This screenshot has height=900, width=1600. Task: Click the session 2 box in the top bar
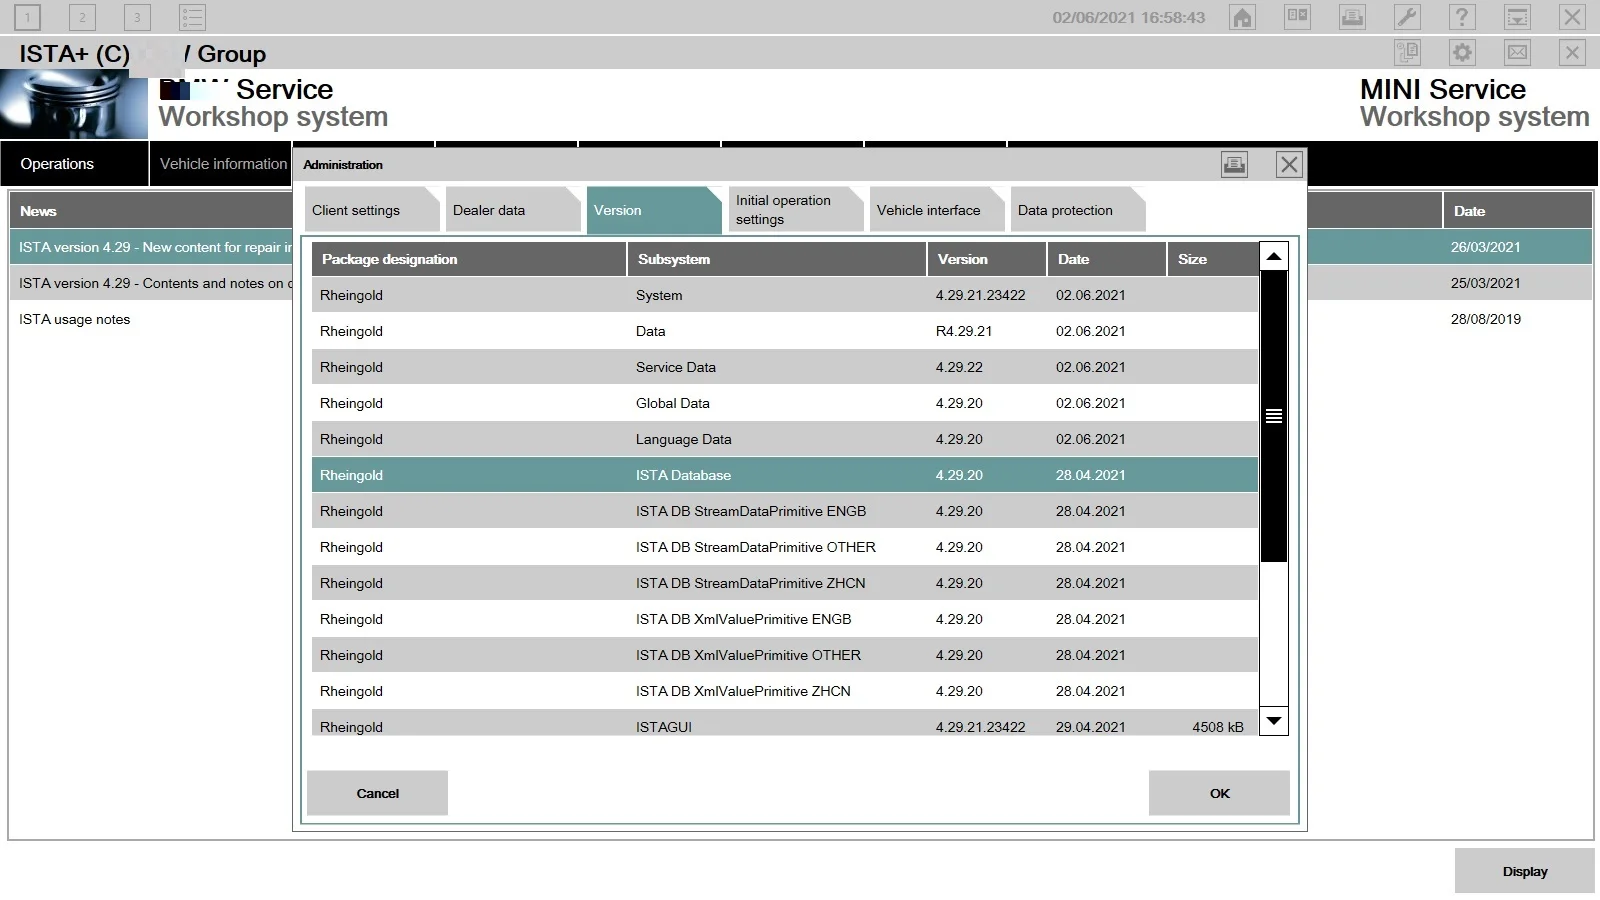tap(83, 17)
